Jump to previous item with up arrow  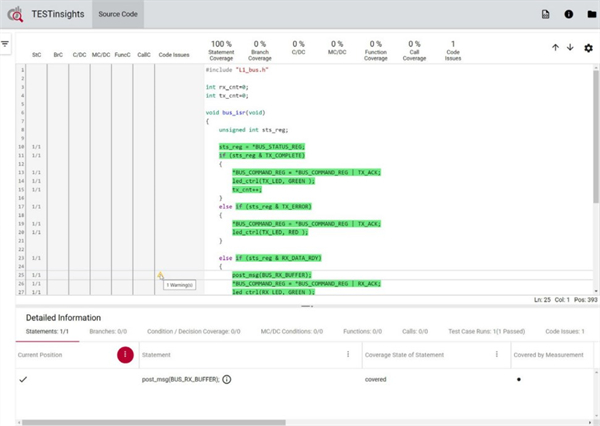point(556,48)
